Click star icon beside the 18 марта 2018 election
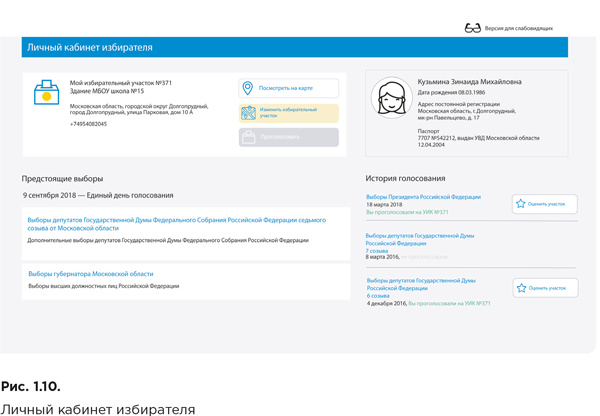The width and height of the screenshot is (600, 416). click(521, 203)
